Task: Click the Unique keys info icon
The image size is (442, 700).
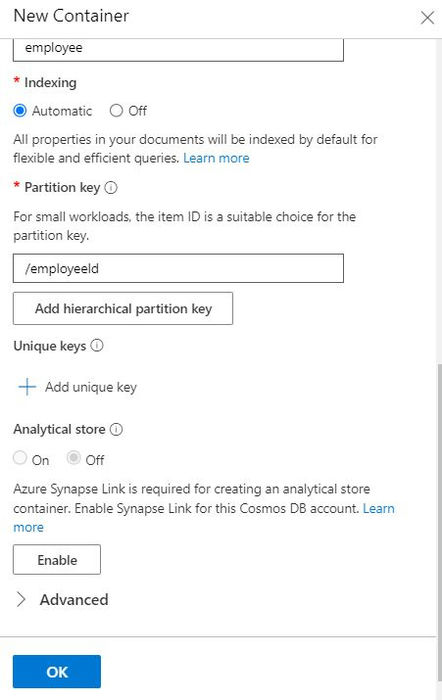Action: 97,346
